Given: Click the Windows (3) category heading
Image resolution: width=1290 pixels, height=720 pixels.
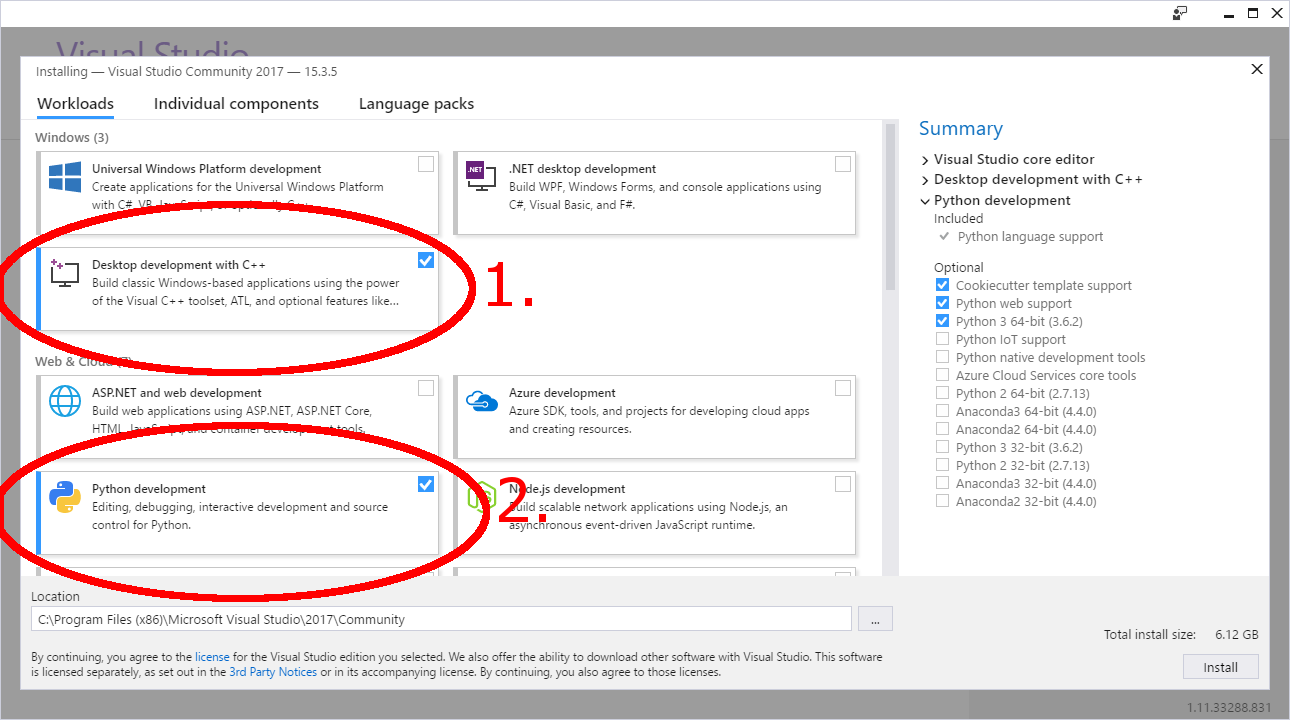Looking at the screenshot, I should tap(72, 137).
